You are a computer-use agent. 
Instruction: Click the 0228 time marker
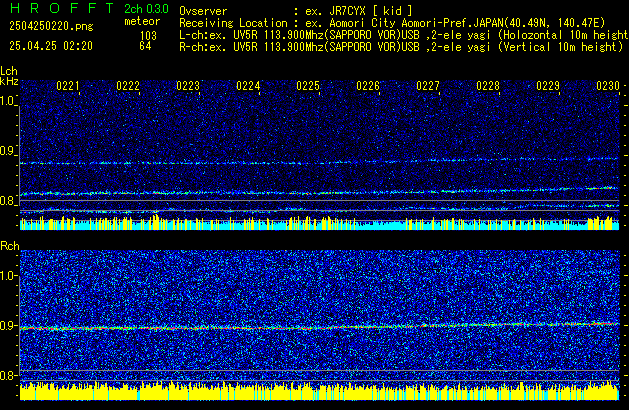coord(488,86)
